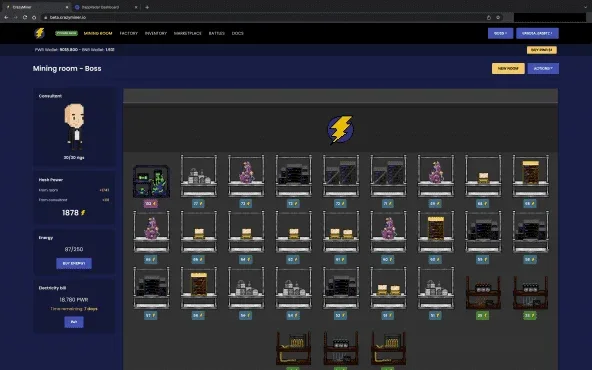Select the wooden rack rig labeled 23

coord(530,292)
